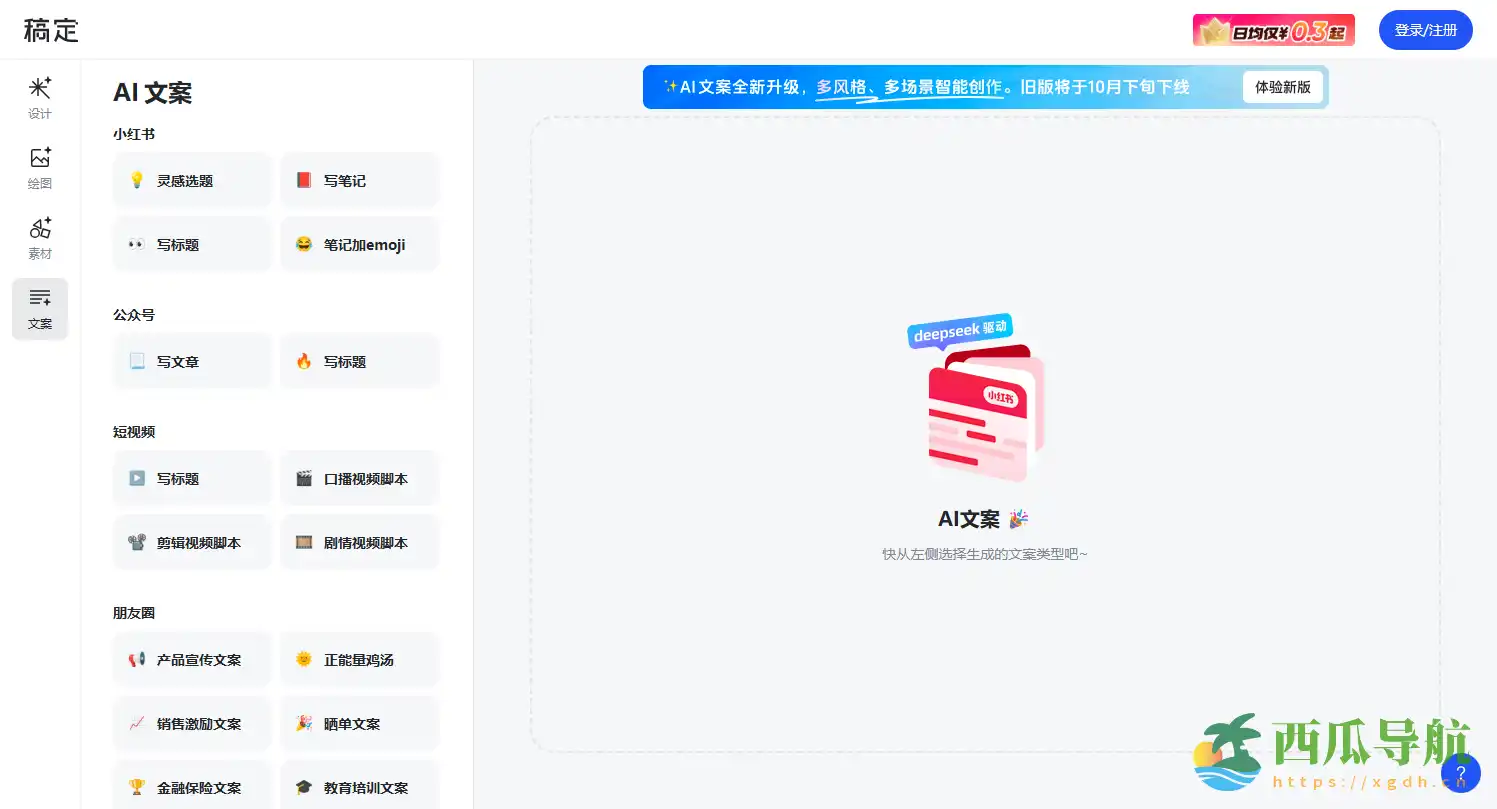Viewport: 1497px width, 809px height.
Task: Open the 设计 design sidebar icon
Action: point(40,98)
